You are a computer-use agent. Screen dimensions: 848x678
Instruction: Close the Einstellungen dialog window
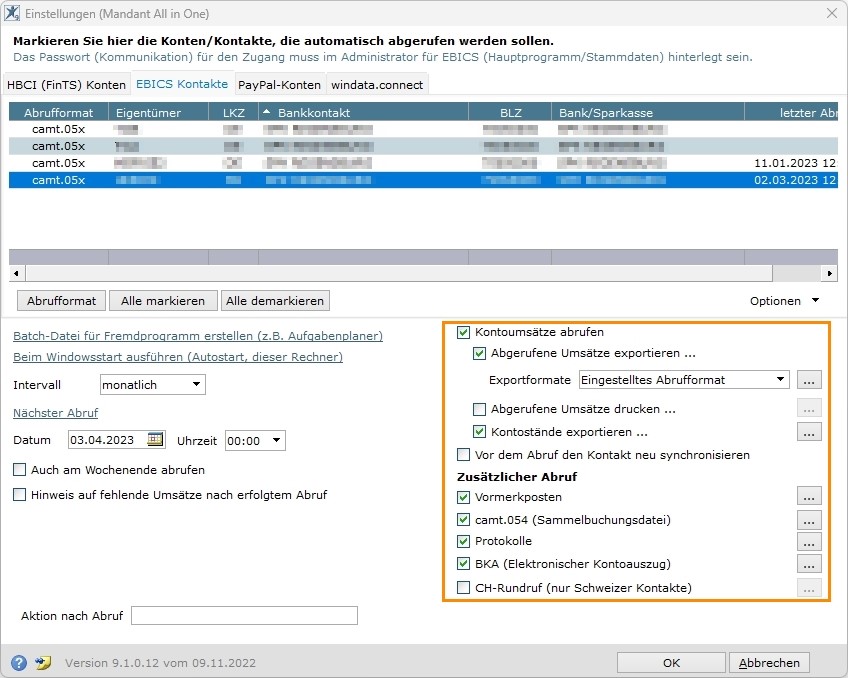click(x=832, y=14)
